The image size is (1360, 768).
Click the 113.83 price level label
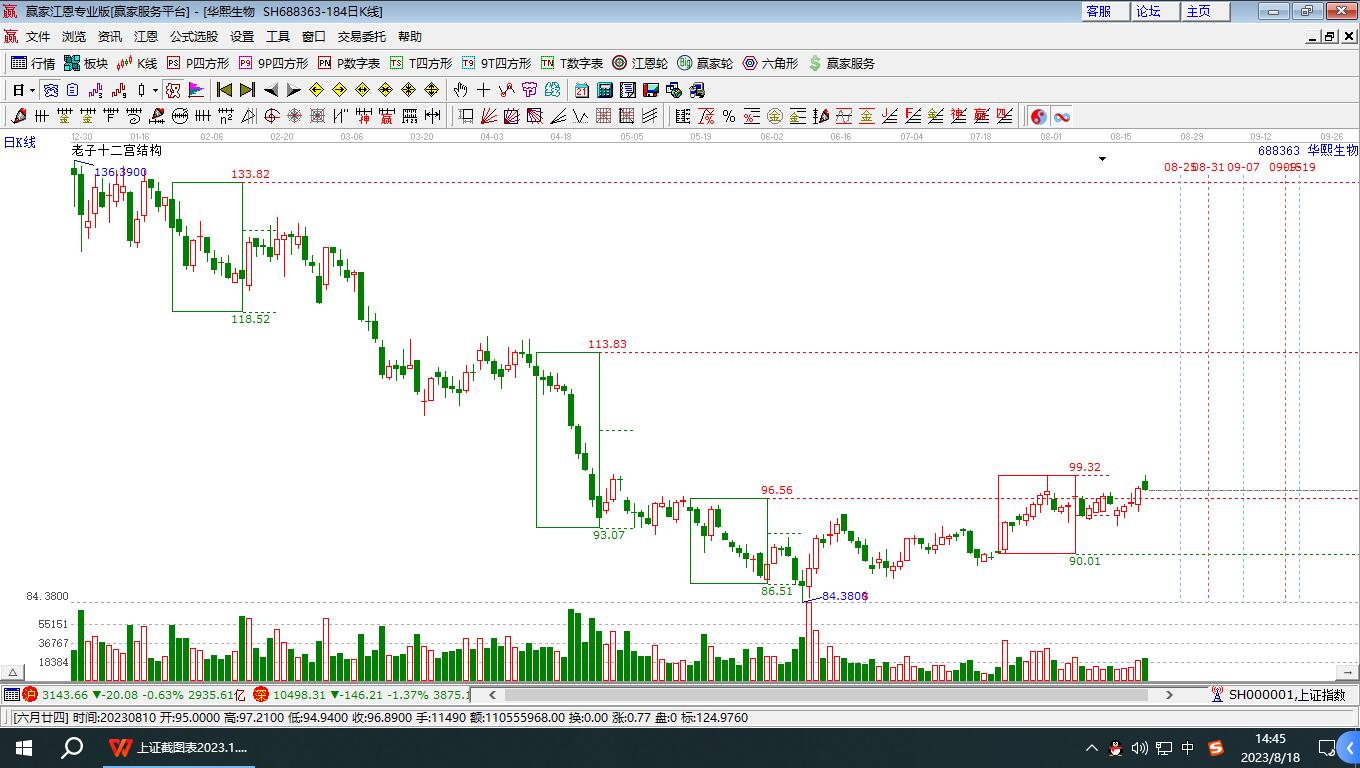[608, 344]
